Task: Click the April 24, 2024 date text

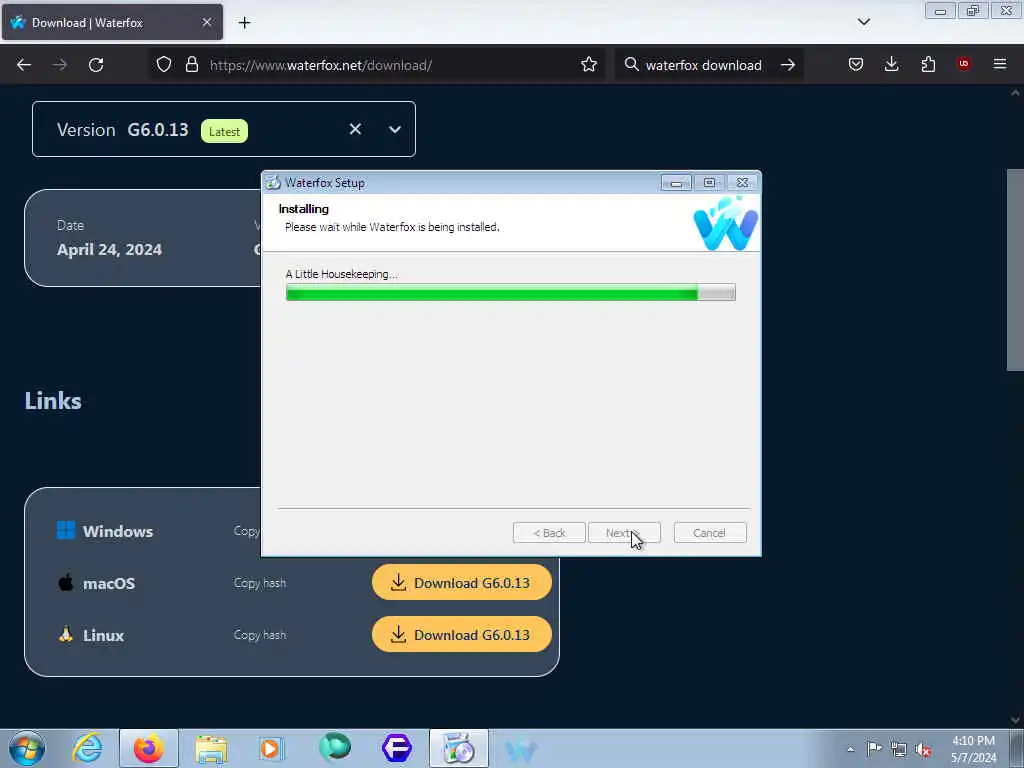Action: (109, 249)
